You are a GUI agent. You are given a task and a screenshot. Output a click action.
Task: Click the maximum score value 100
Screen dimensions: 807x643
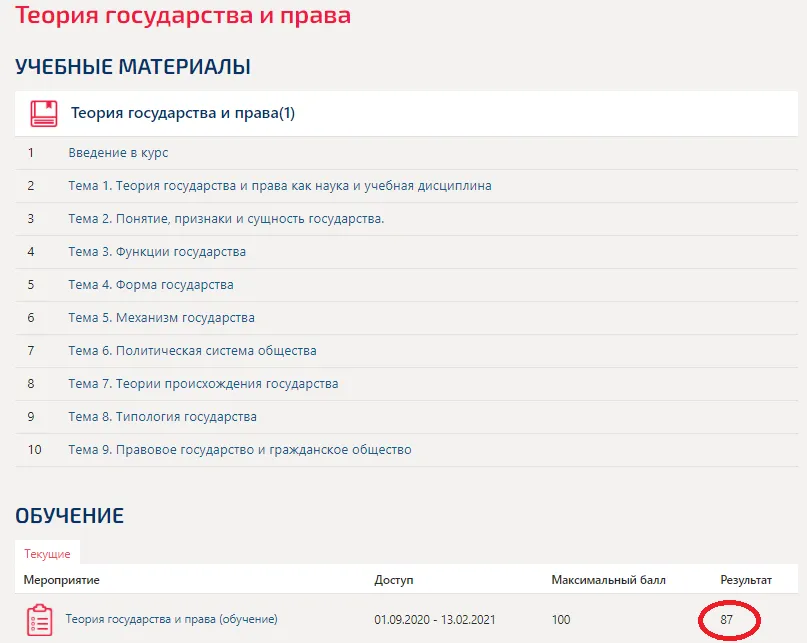pyautogui.click(x=561, y=620)
